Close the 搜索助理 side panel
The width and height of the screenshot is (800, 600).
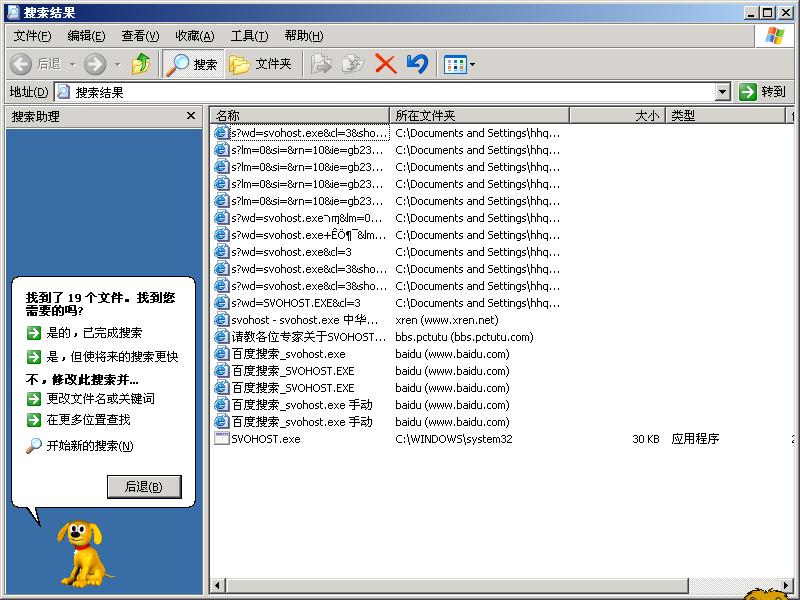[191, 116]
